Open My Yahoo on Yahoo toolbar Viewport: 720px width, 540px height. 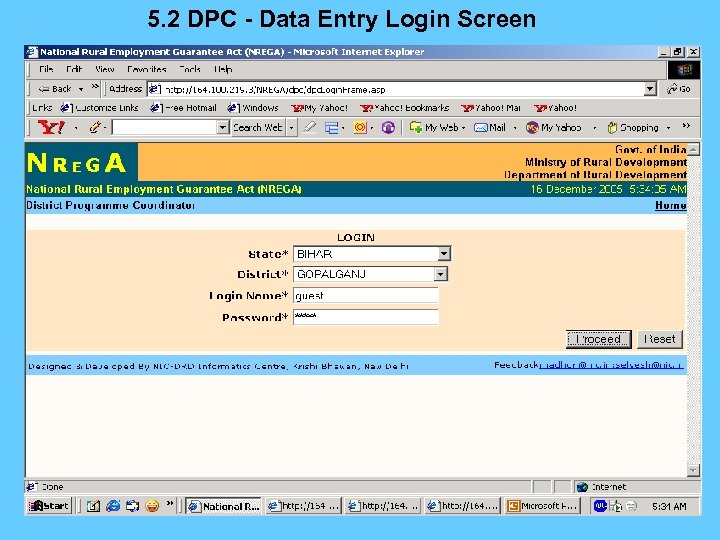pos(554,128)
